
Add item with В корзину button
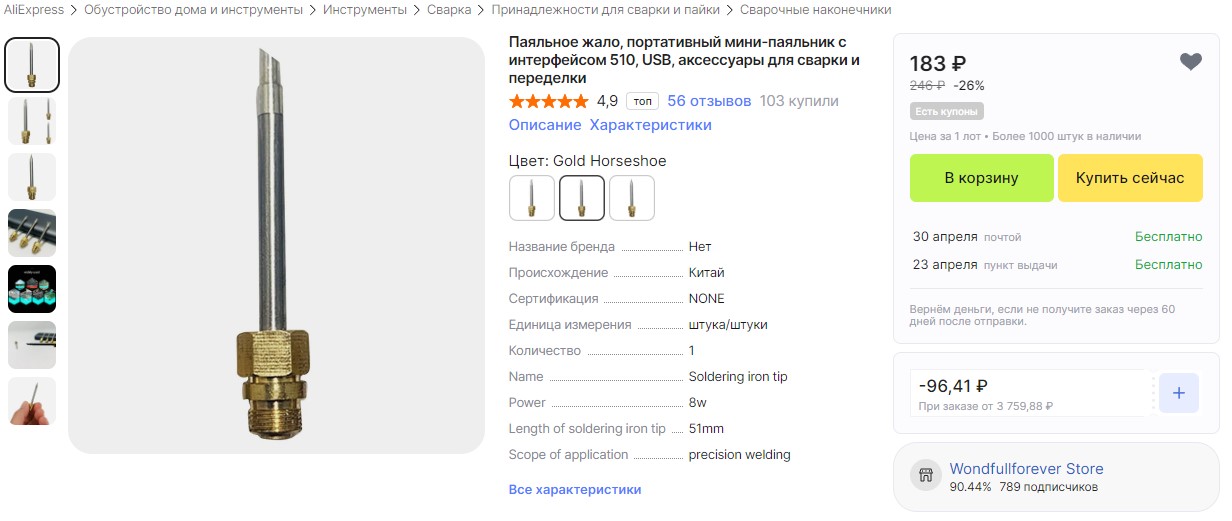click(981, 178)
